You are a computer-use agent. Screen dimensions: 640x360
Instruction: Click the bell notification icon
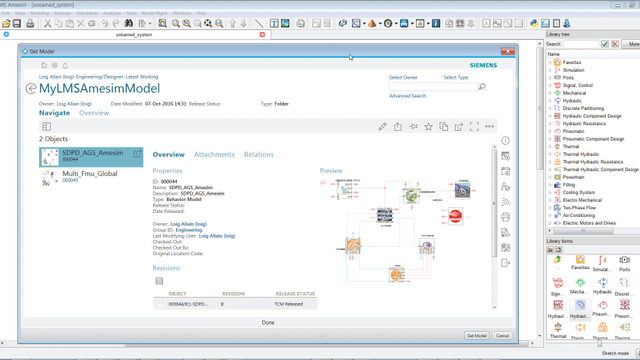point(65,65)
